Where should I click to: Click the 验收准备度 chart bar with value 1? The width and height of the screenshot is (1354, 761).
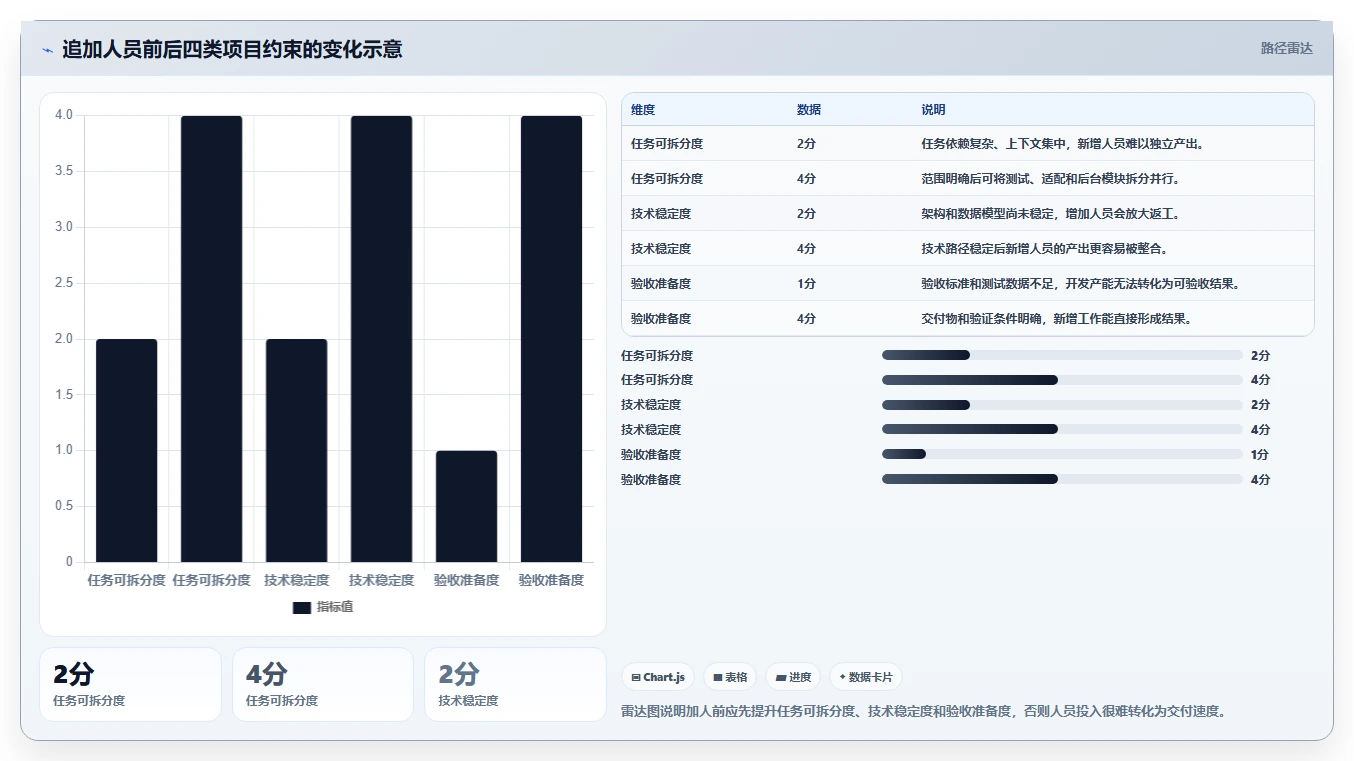pos(466,506)
